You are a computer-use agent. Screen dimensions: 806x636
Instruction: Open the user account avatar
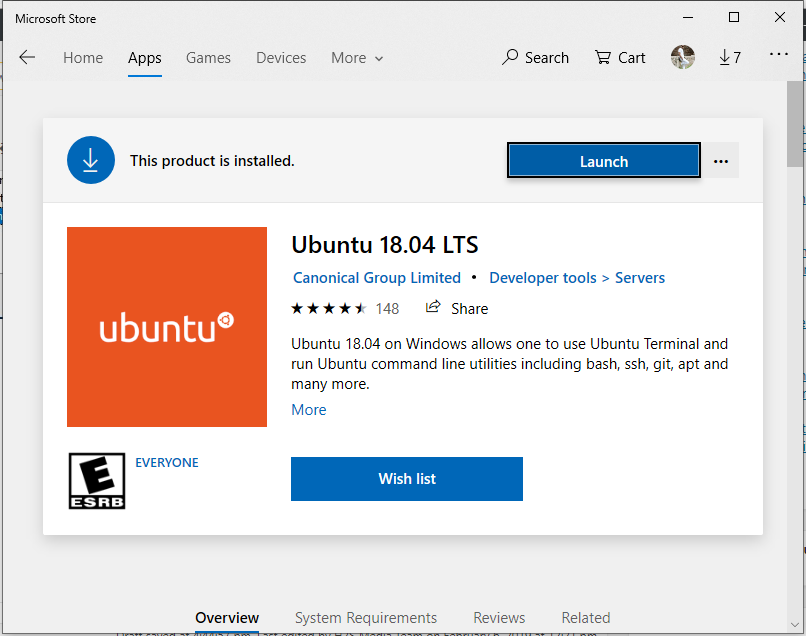tap(683, 57)
